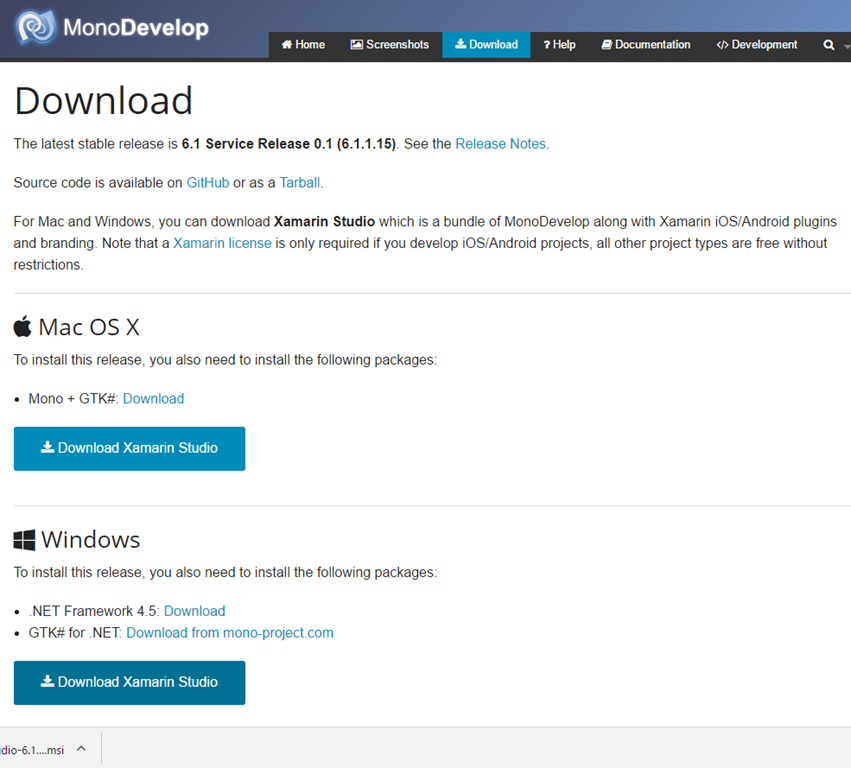Screen dimensions: 851x768
Task: Click the bold 'Xamarin Studio' text in paragraph
Action: click(324, 221)
